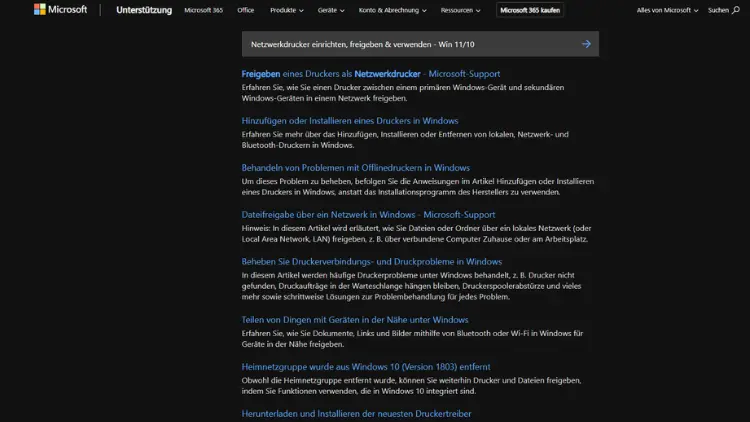Viewport: 750px width, 422px height.
Task: Open the Unterstützung home link
Action: [x=144, y=10]
